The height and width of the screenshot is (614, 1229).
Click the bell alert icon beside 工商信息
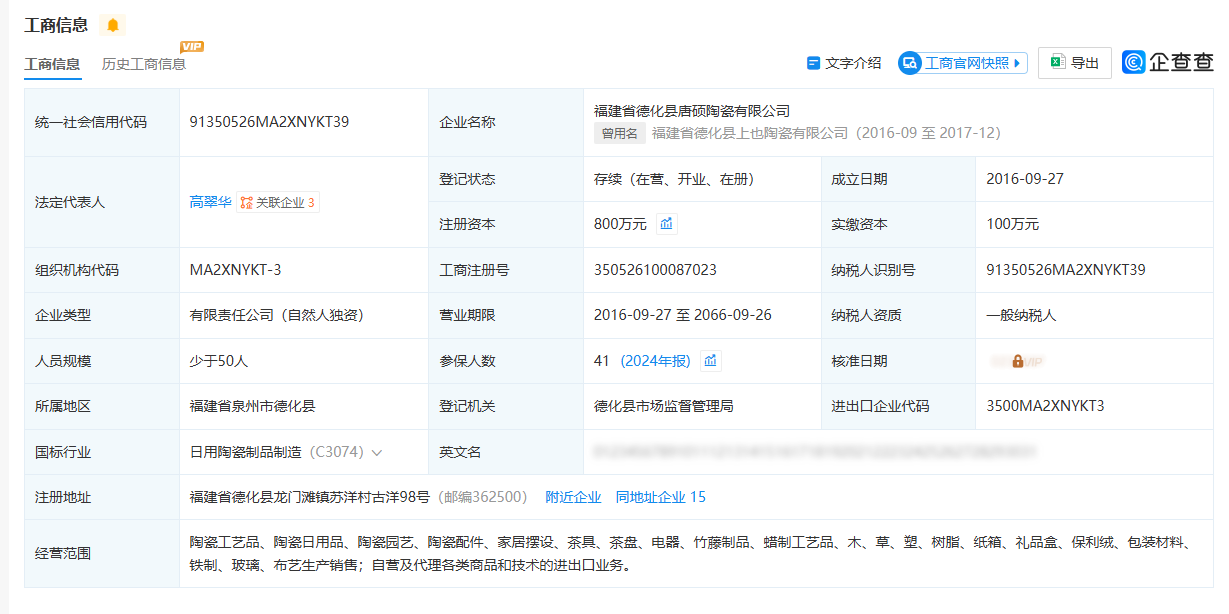[113, 25]
